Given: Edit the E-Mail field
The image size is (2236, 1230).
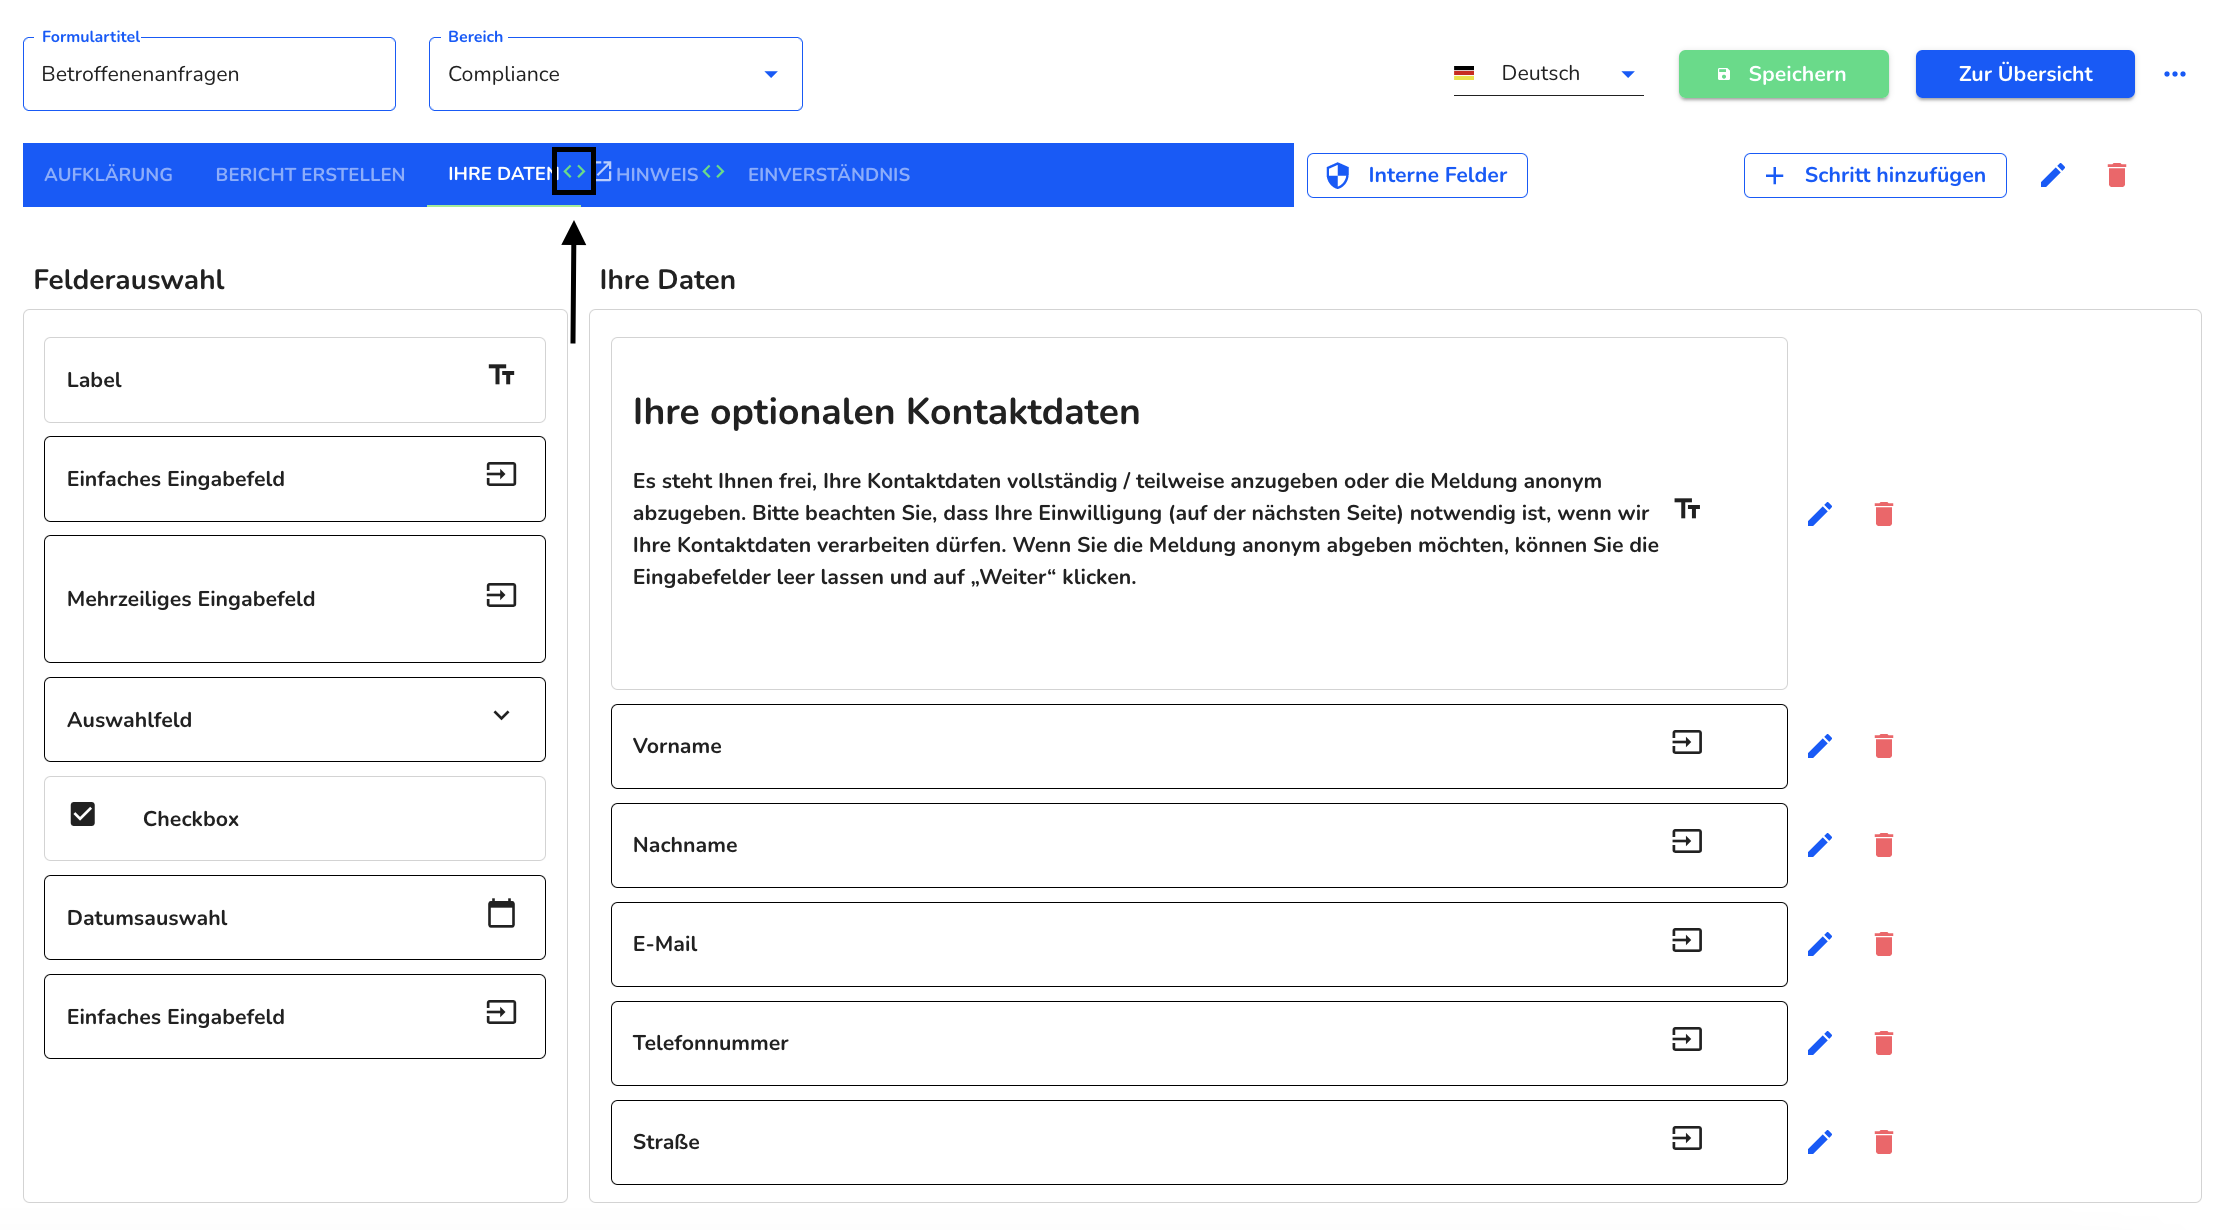Looking at the screenshot, I should pyautogui.click(x=1820, y=944).
